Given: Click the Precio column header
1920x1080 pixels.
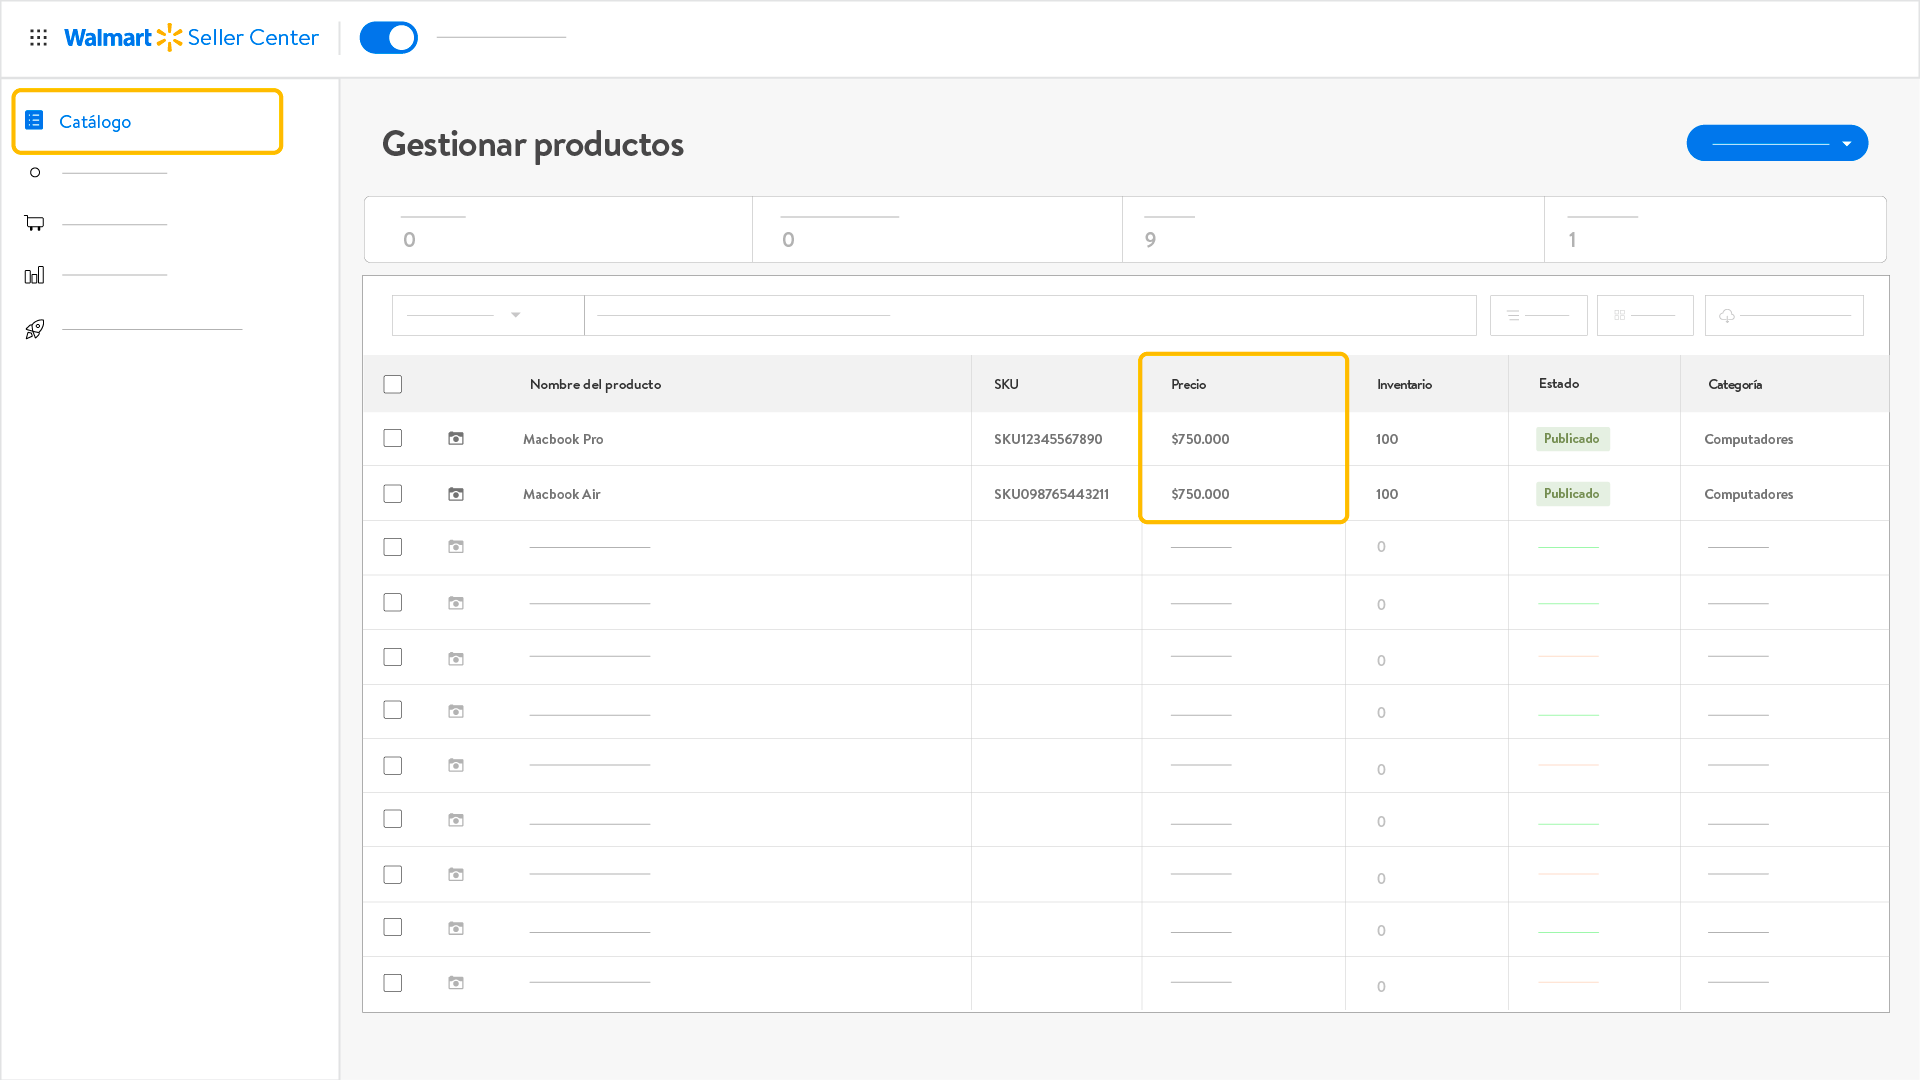Looking at the screenshot, I should click(x=1188, y=384).
